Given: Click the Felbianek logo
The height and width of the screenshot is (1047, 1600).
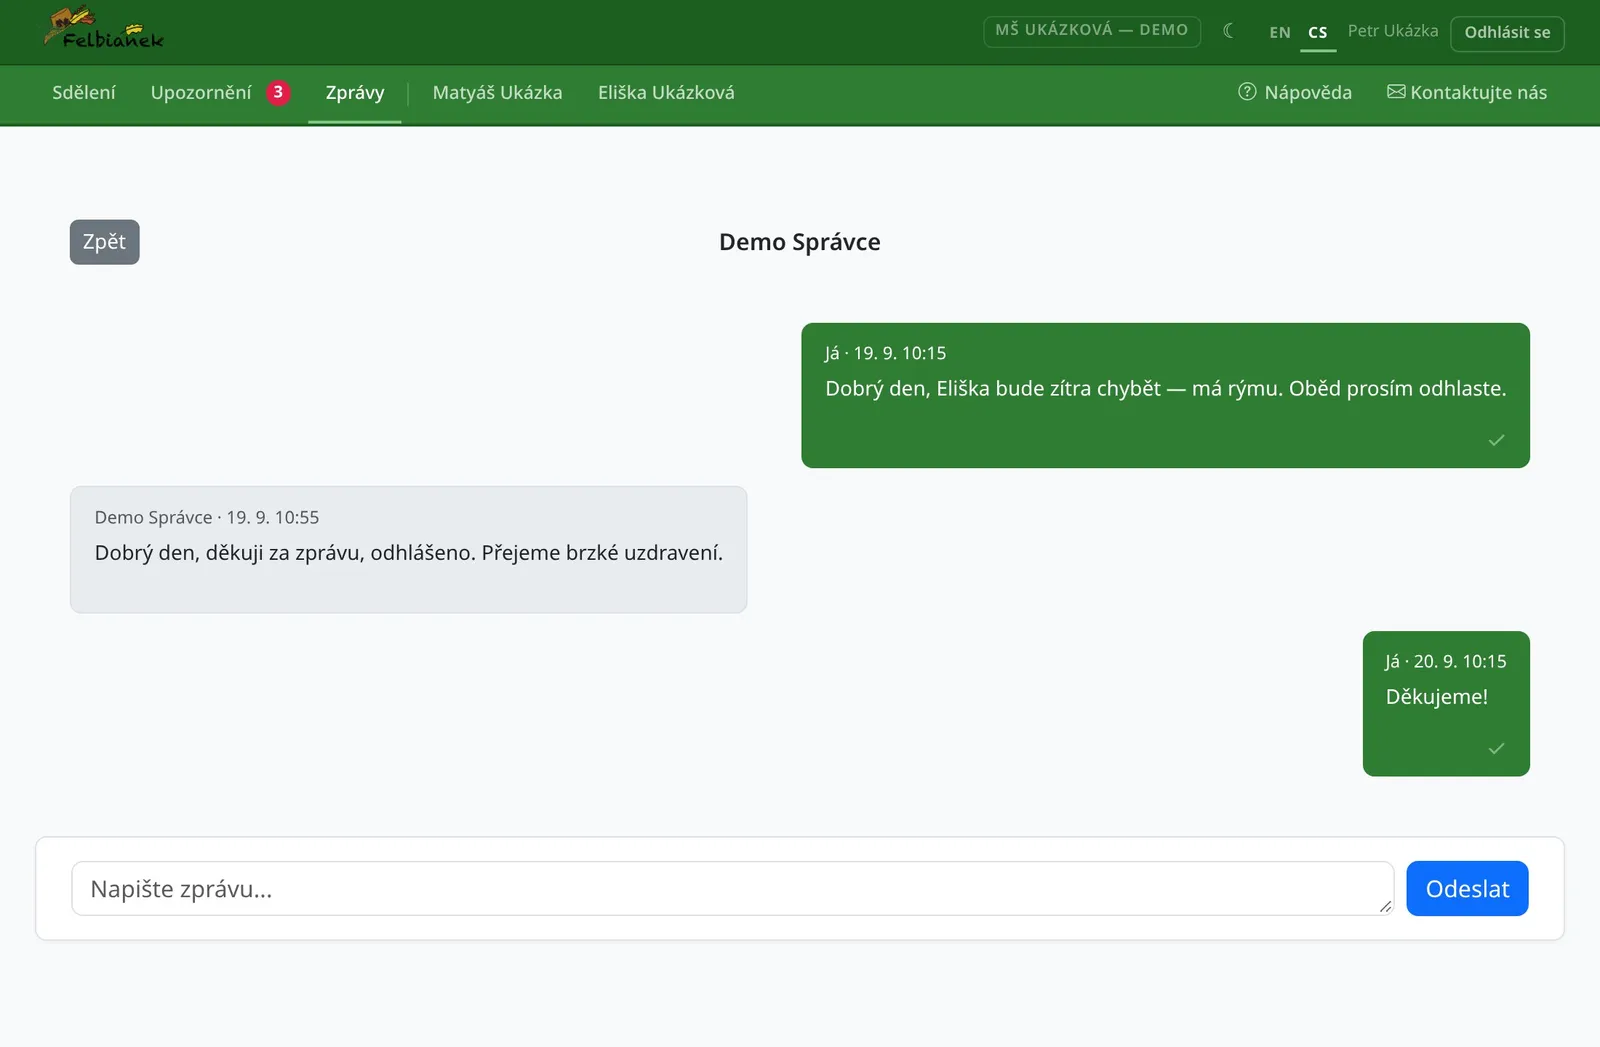Looking at the screenshot, I should click(104, 29).
